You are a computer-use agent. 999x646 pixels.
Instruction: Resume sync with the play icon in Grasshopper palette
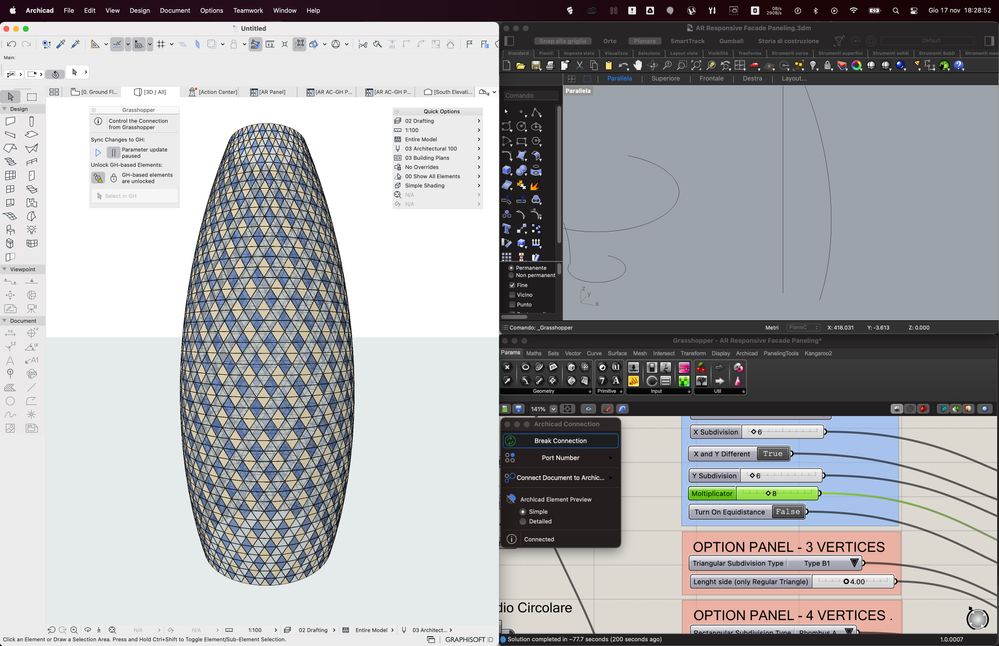click(98, 153)
